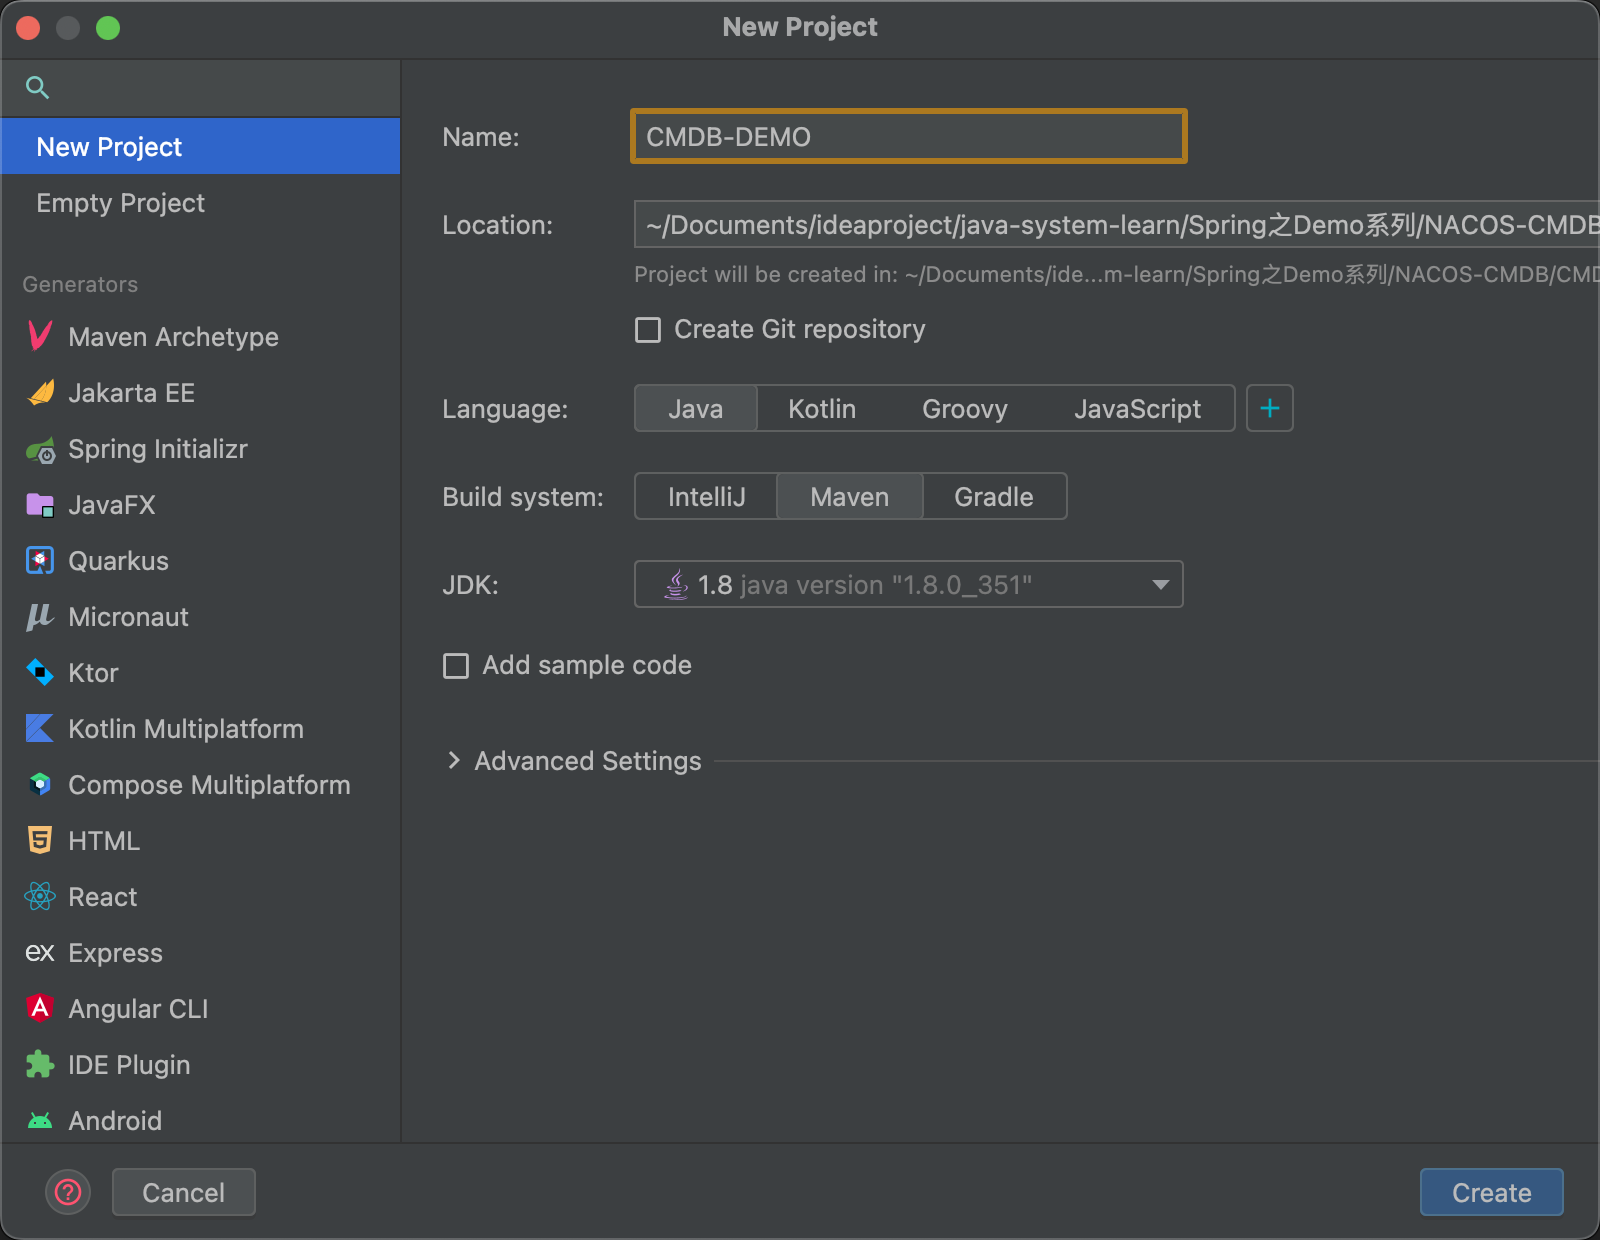This screenshot has height=1240, width=1600.
Task: Select the JavaFX label
Action: (x=112, y=505)
